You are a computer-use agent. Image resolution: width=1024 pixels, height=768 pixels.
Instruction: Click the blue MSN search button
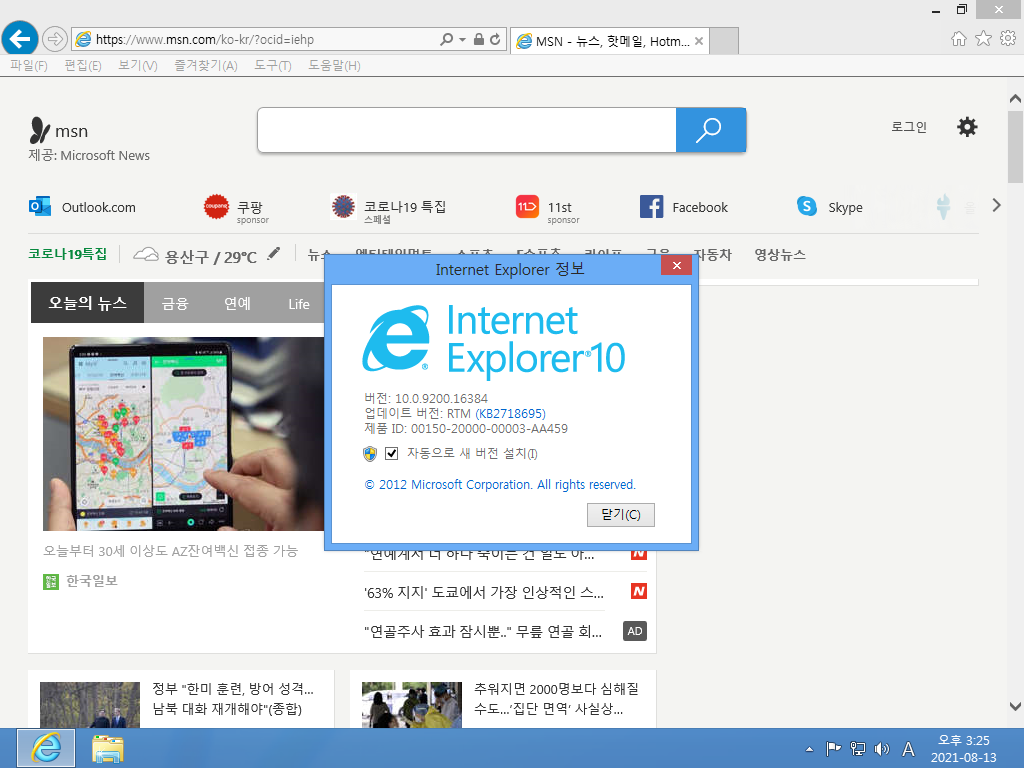pyautogui.click(x=711, y=130)
